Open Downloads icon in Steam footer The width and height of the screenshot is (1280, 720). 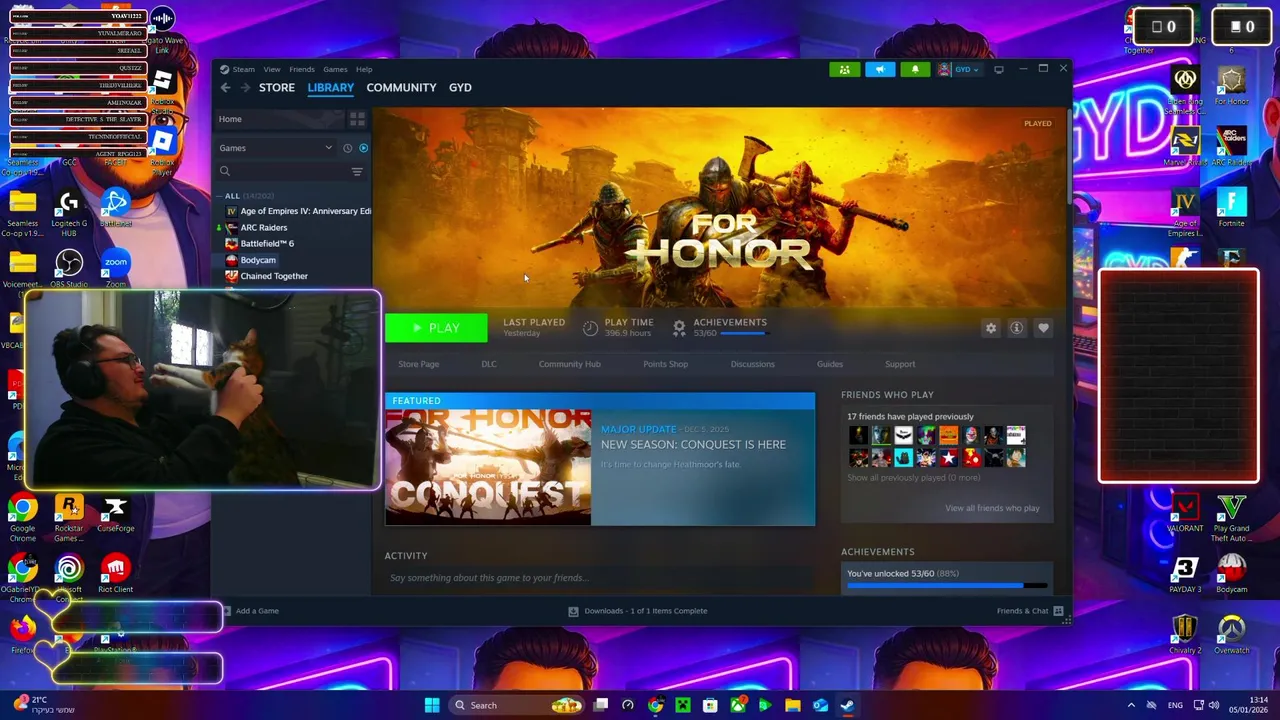(x=573, y=611)
